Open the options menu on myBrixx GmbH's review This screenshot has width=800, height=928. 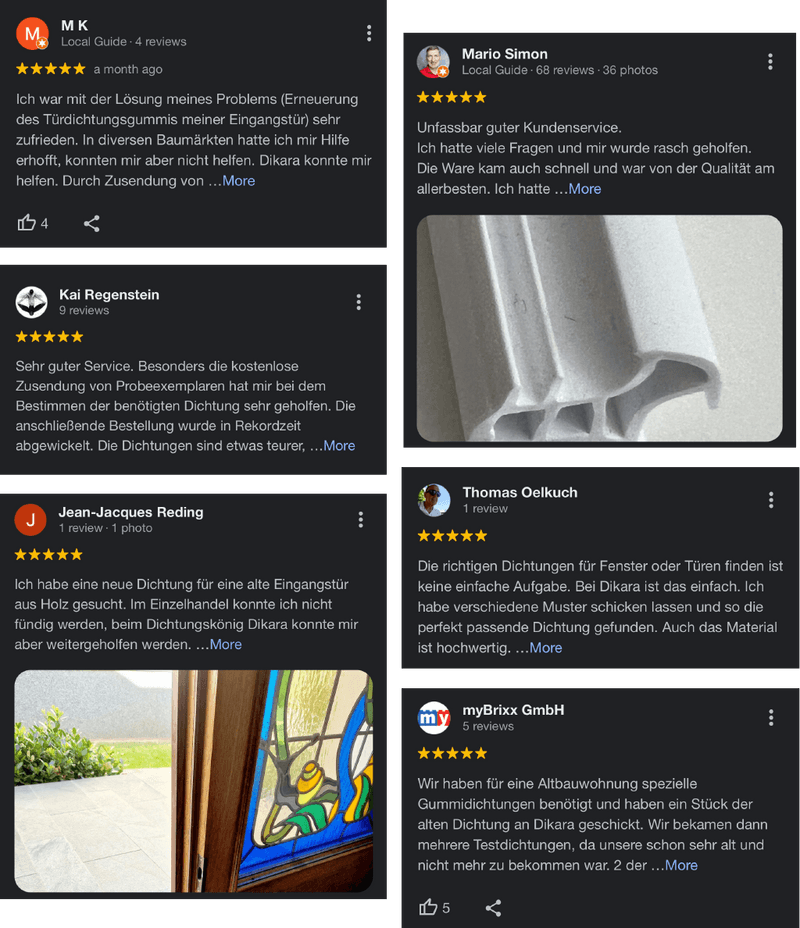(x=770, y=718)
